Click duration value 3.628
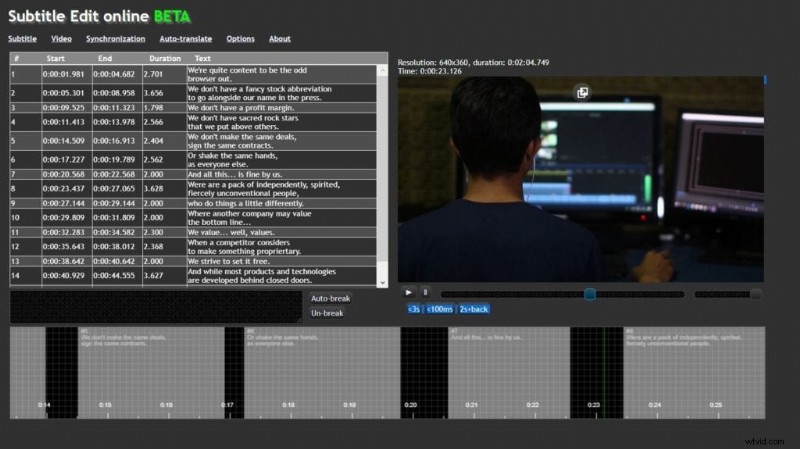 click(154, 189)
